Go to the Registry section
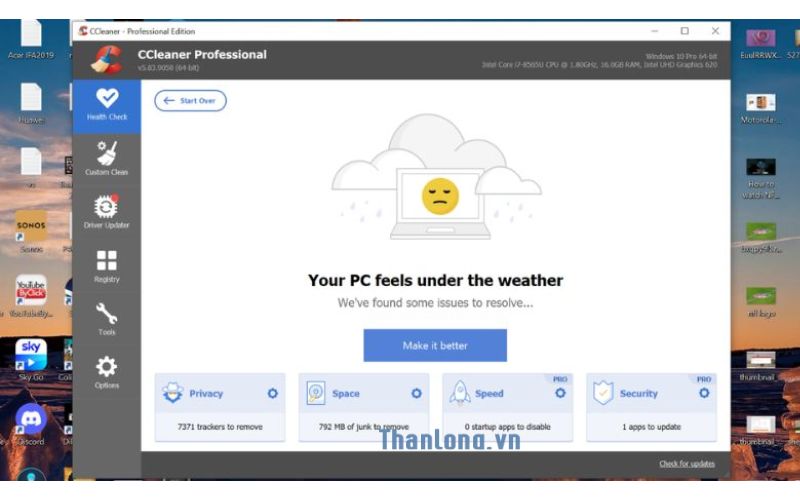 106,265
